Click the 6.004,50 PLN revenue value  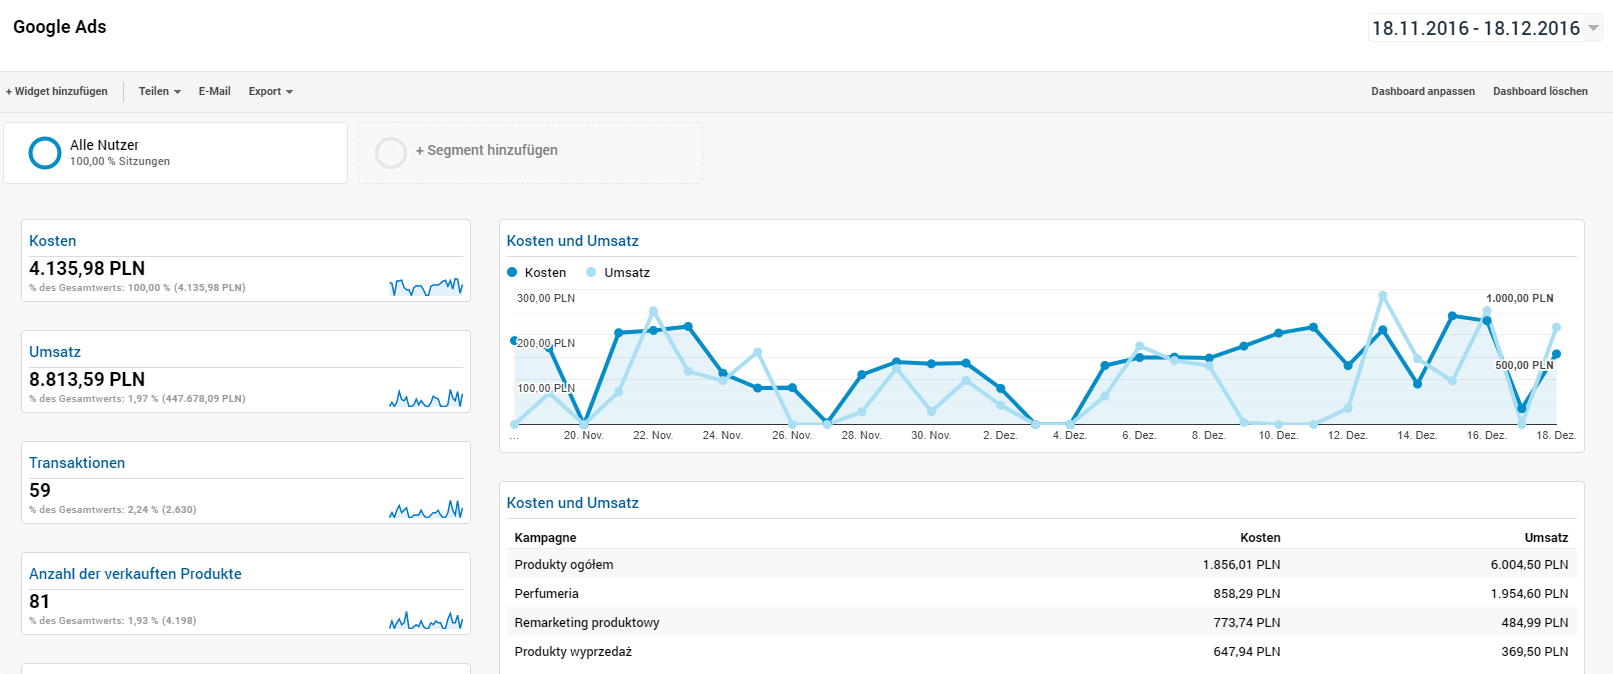click(1529, 565)
